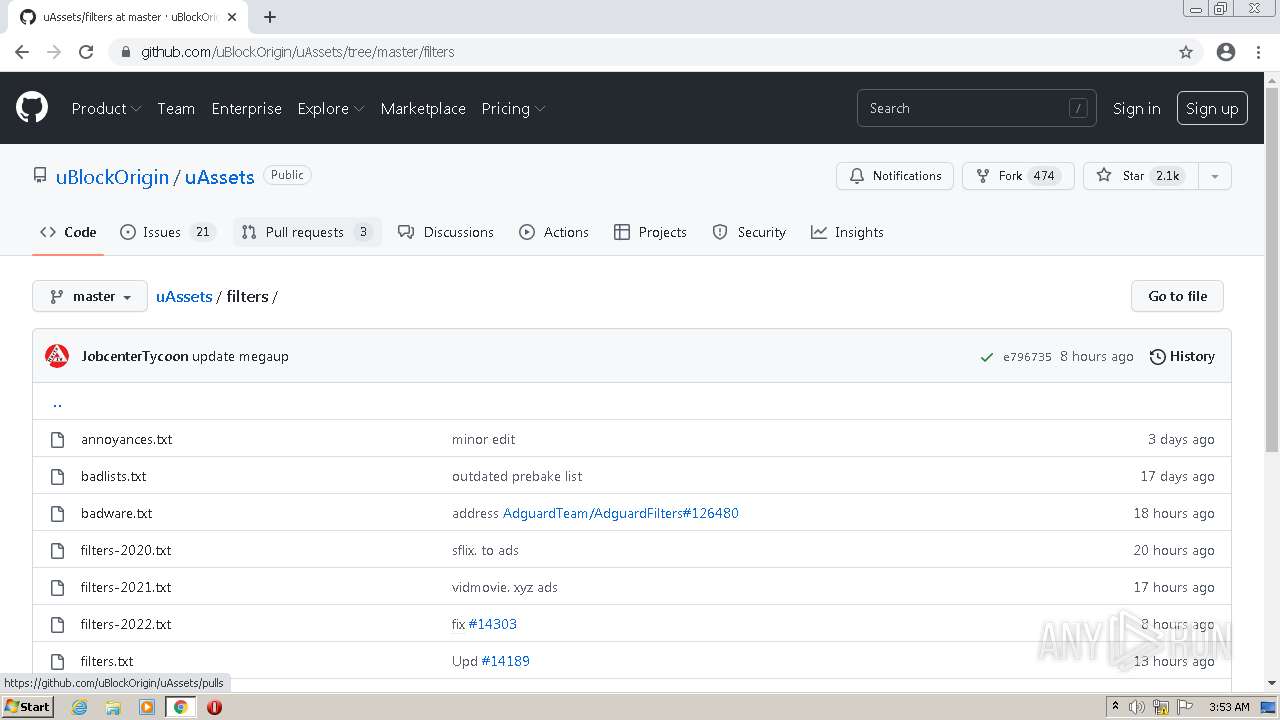Switch to the Issues tab
This screenshot has height=720, width=1280.
(x=167, y=232)
